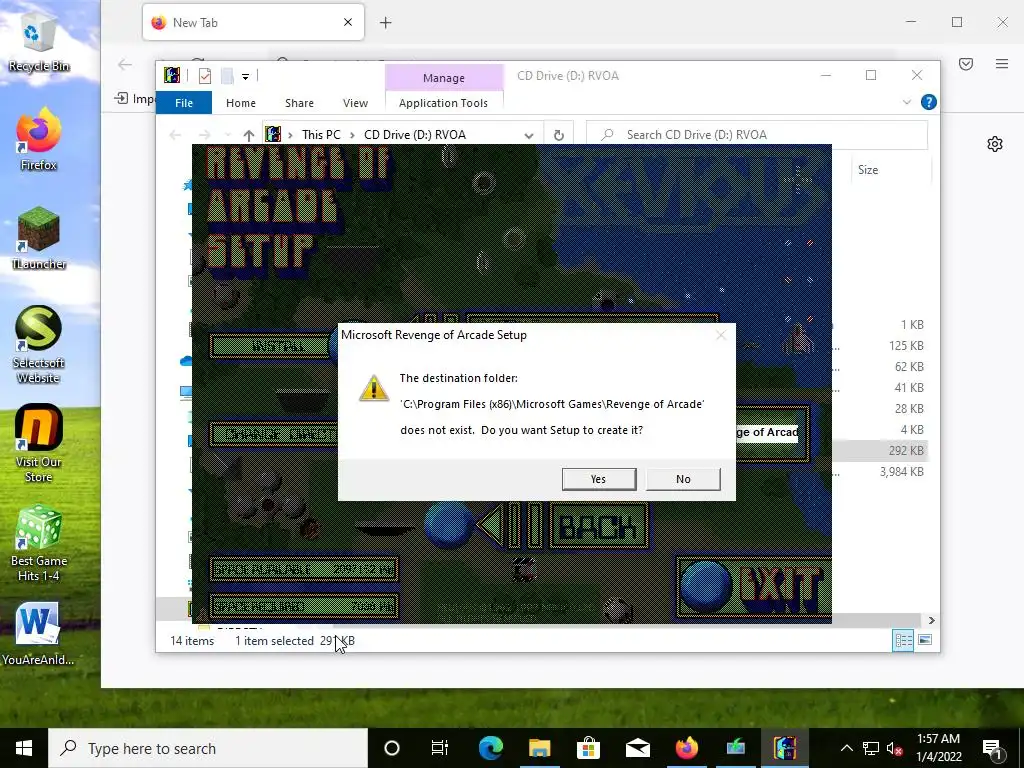
Task: Decline folder creation with No button
Action: pyautogui.click(x=683, y=479)
